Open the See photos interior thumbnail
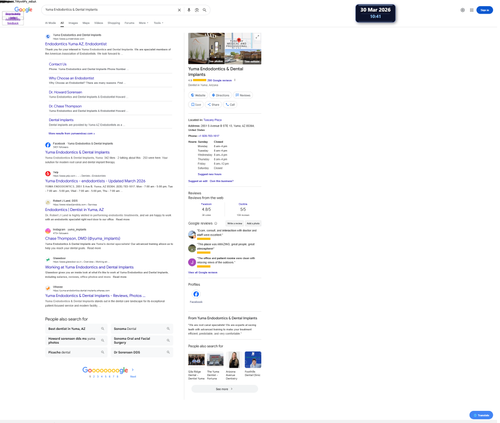Image resolution: width=500 pixels, height=423 pixels. [x=206, y=48]
